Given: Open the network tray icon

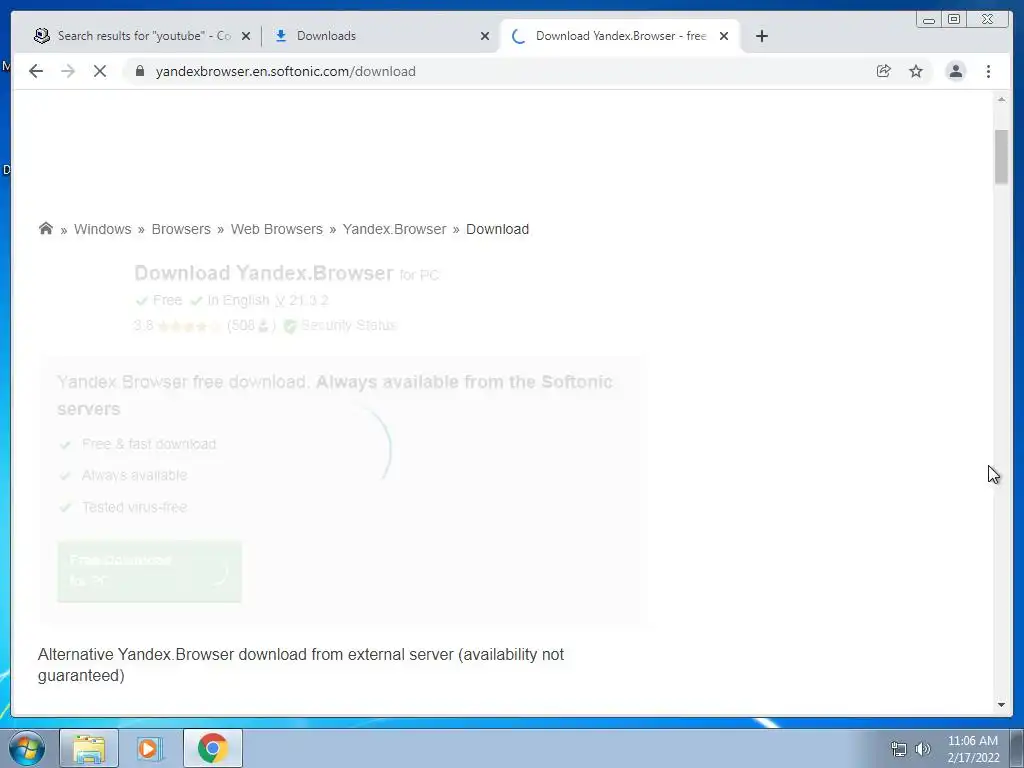Looking at the screenshot, I should tap(899, 748).
